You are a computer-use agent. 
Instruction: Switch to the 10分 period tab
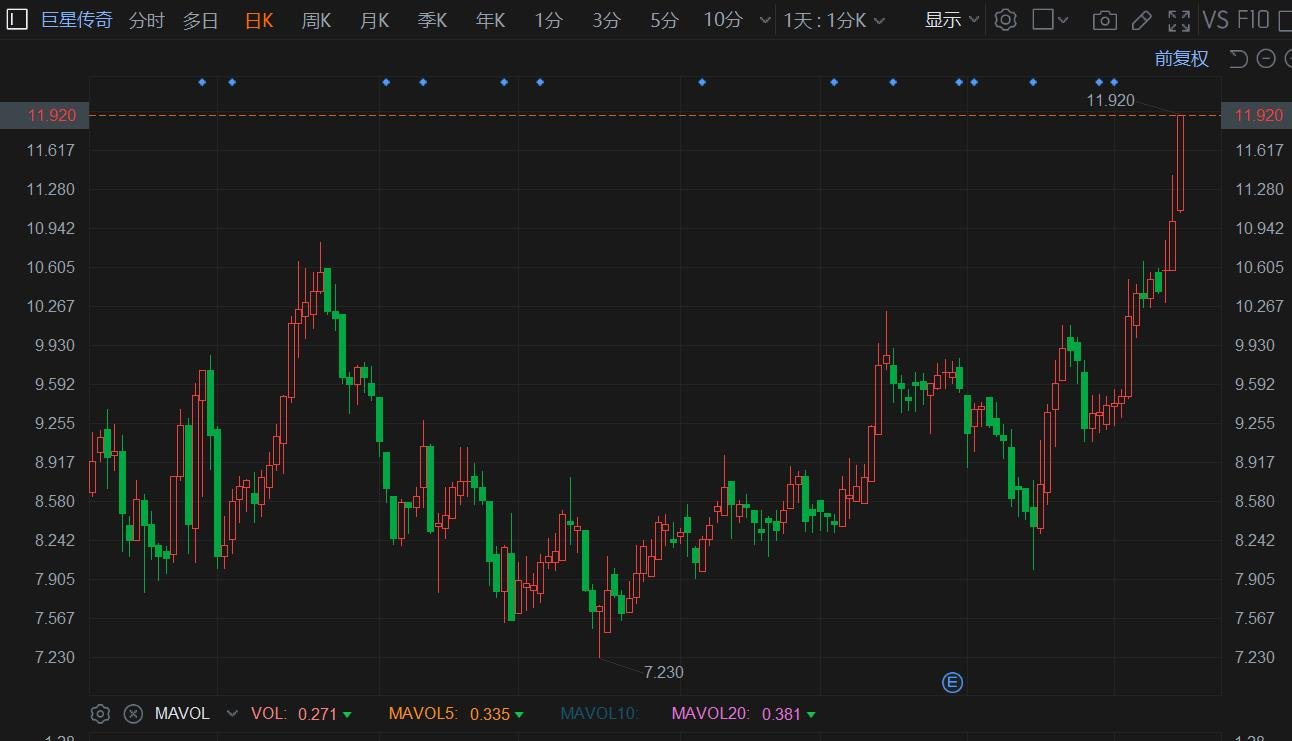tap(723, 20)
